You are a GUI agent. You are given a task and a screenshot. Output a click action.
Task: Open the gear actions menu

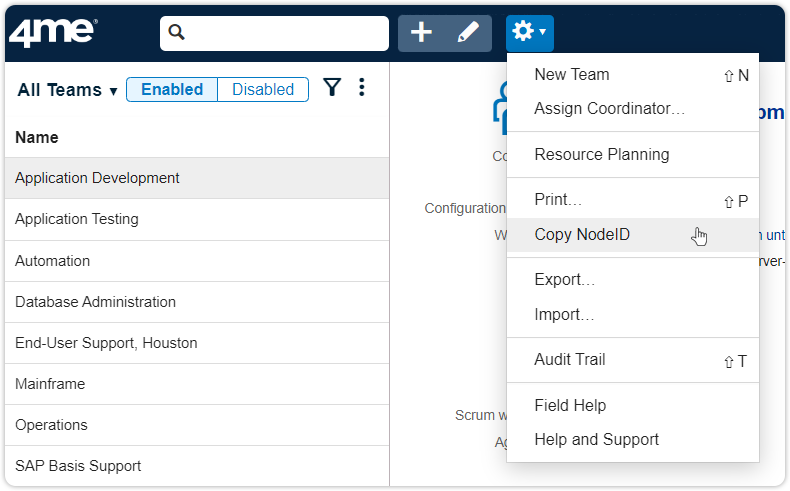coord(529,33)
